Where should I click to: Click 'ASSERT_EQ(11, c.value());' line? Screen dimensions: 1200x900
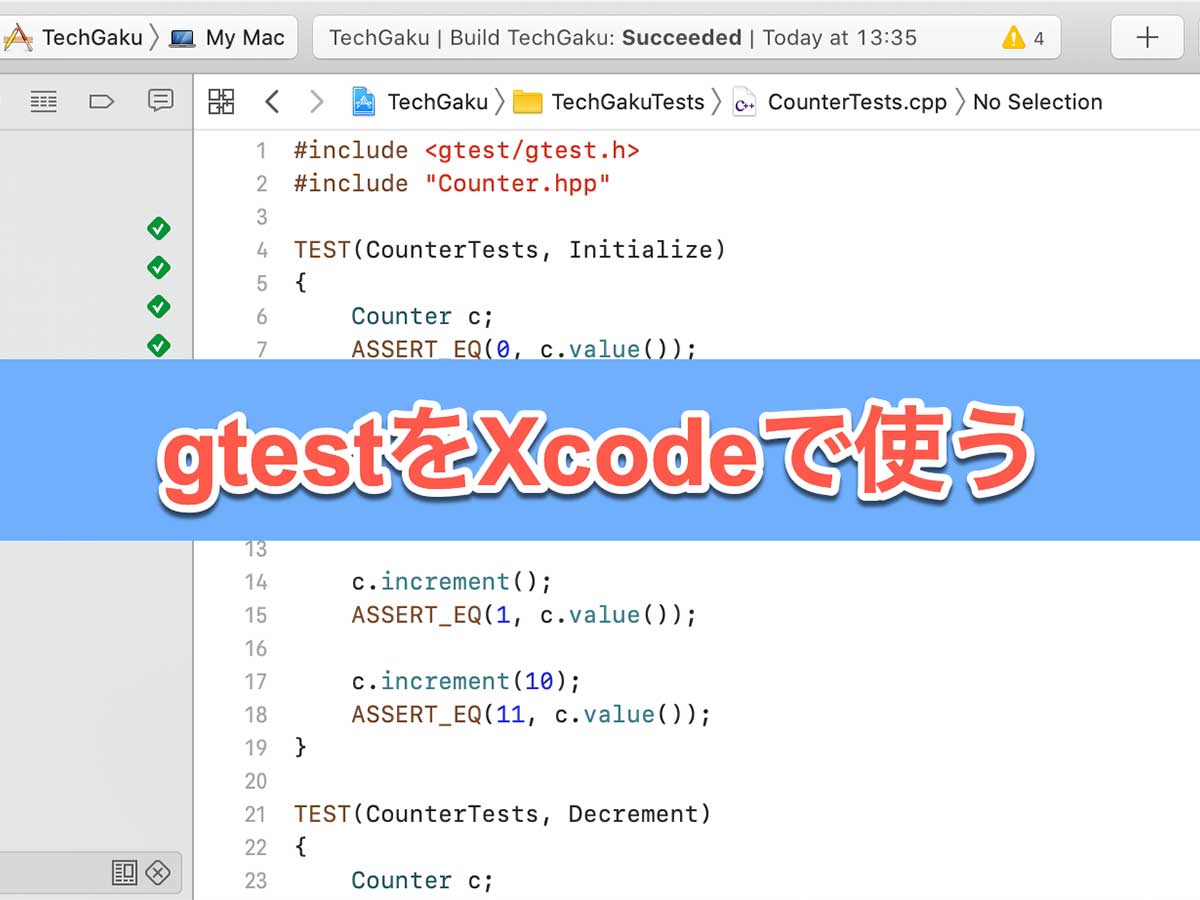[x=531, y=715]
